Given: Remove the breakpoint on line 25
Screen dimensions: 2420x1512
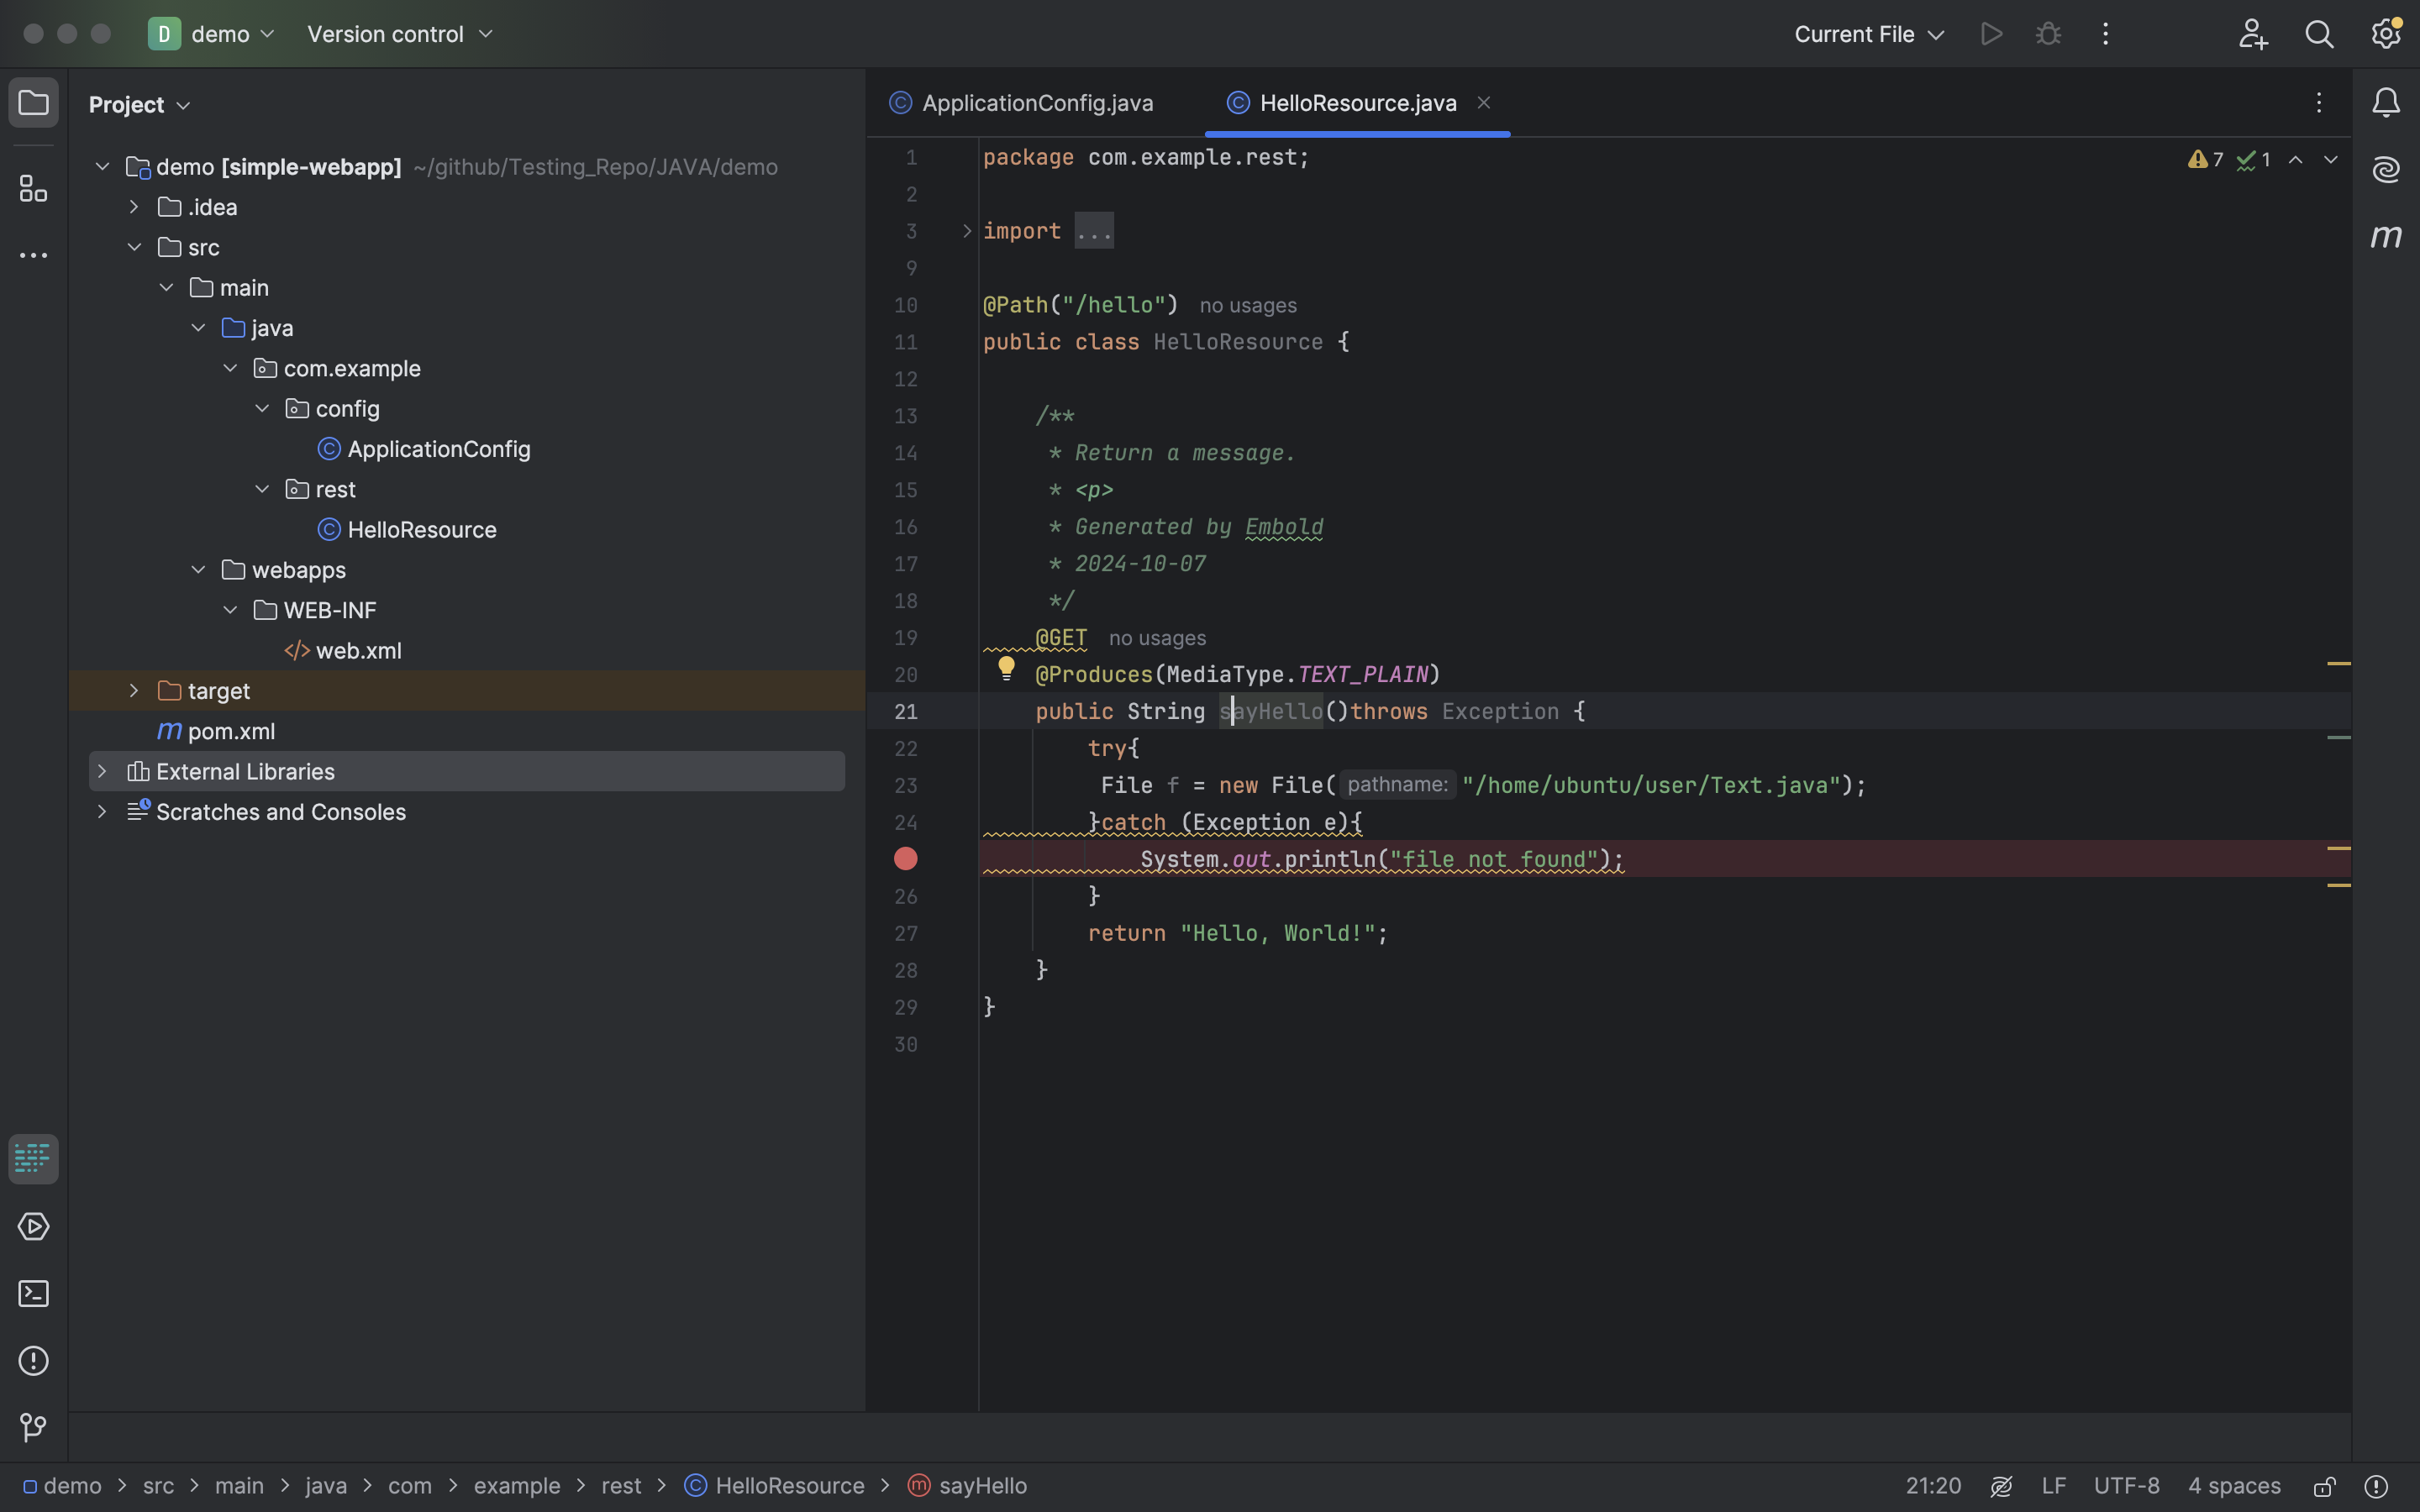Looking at the screenshot, I should (905, 859).
